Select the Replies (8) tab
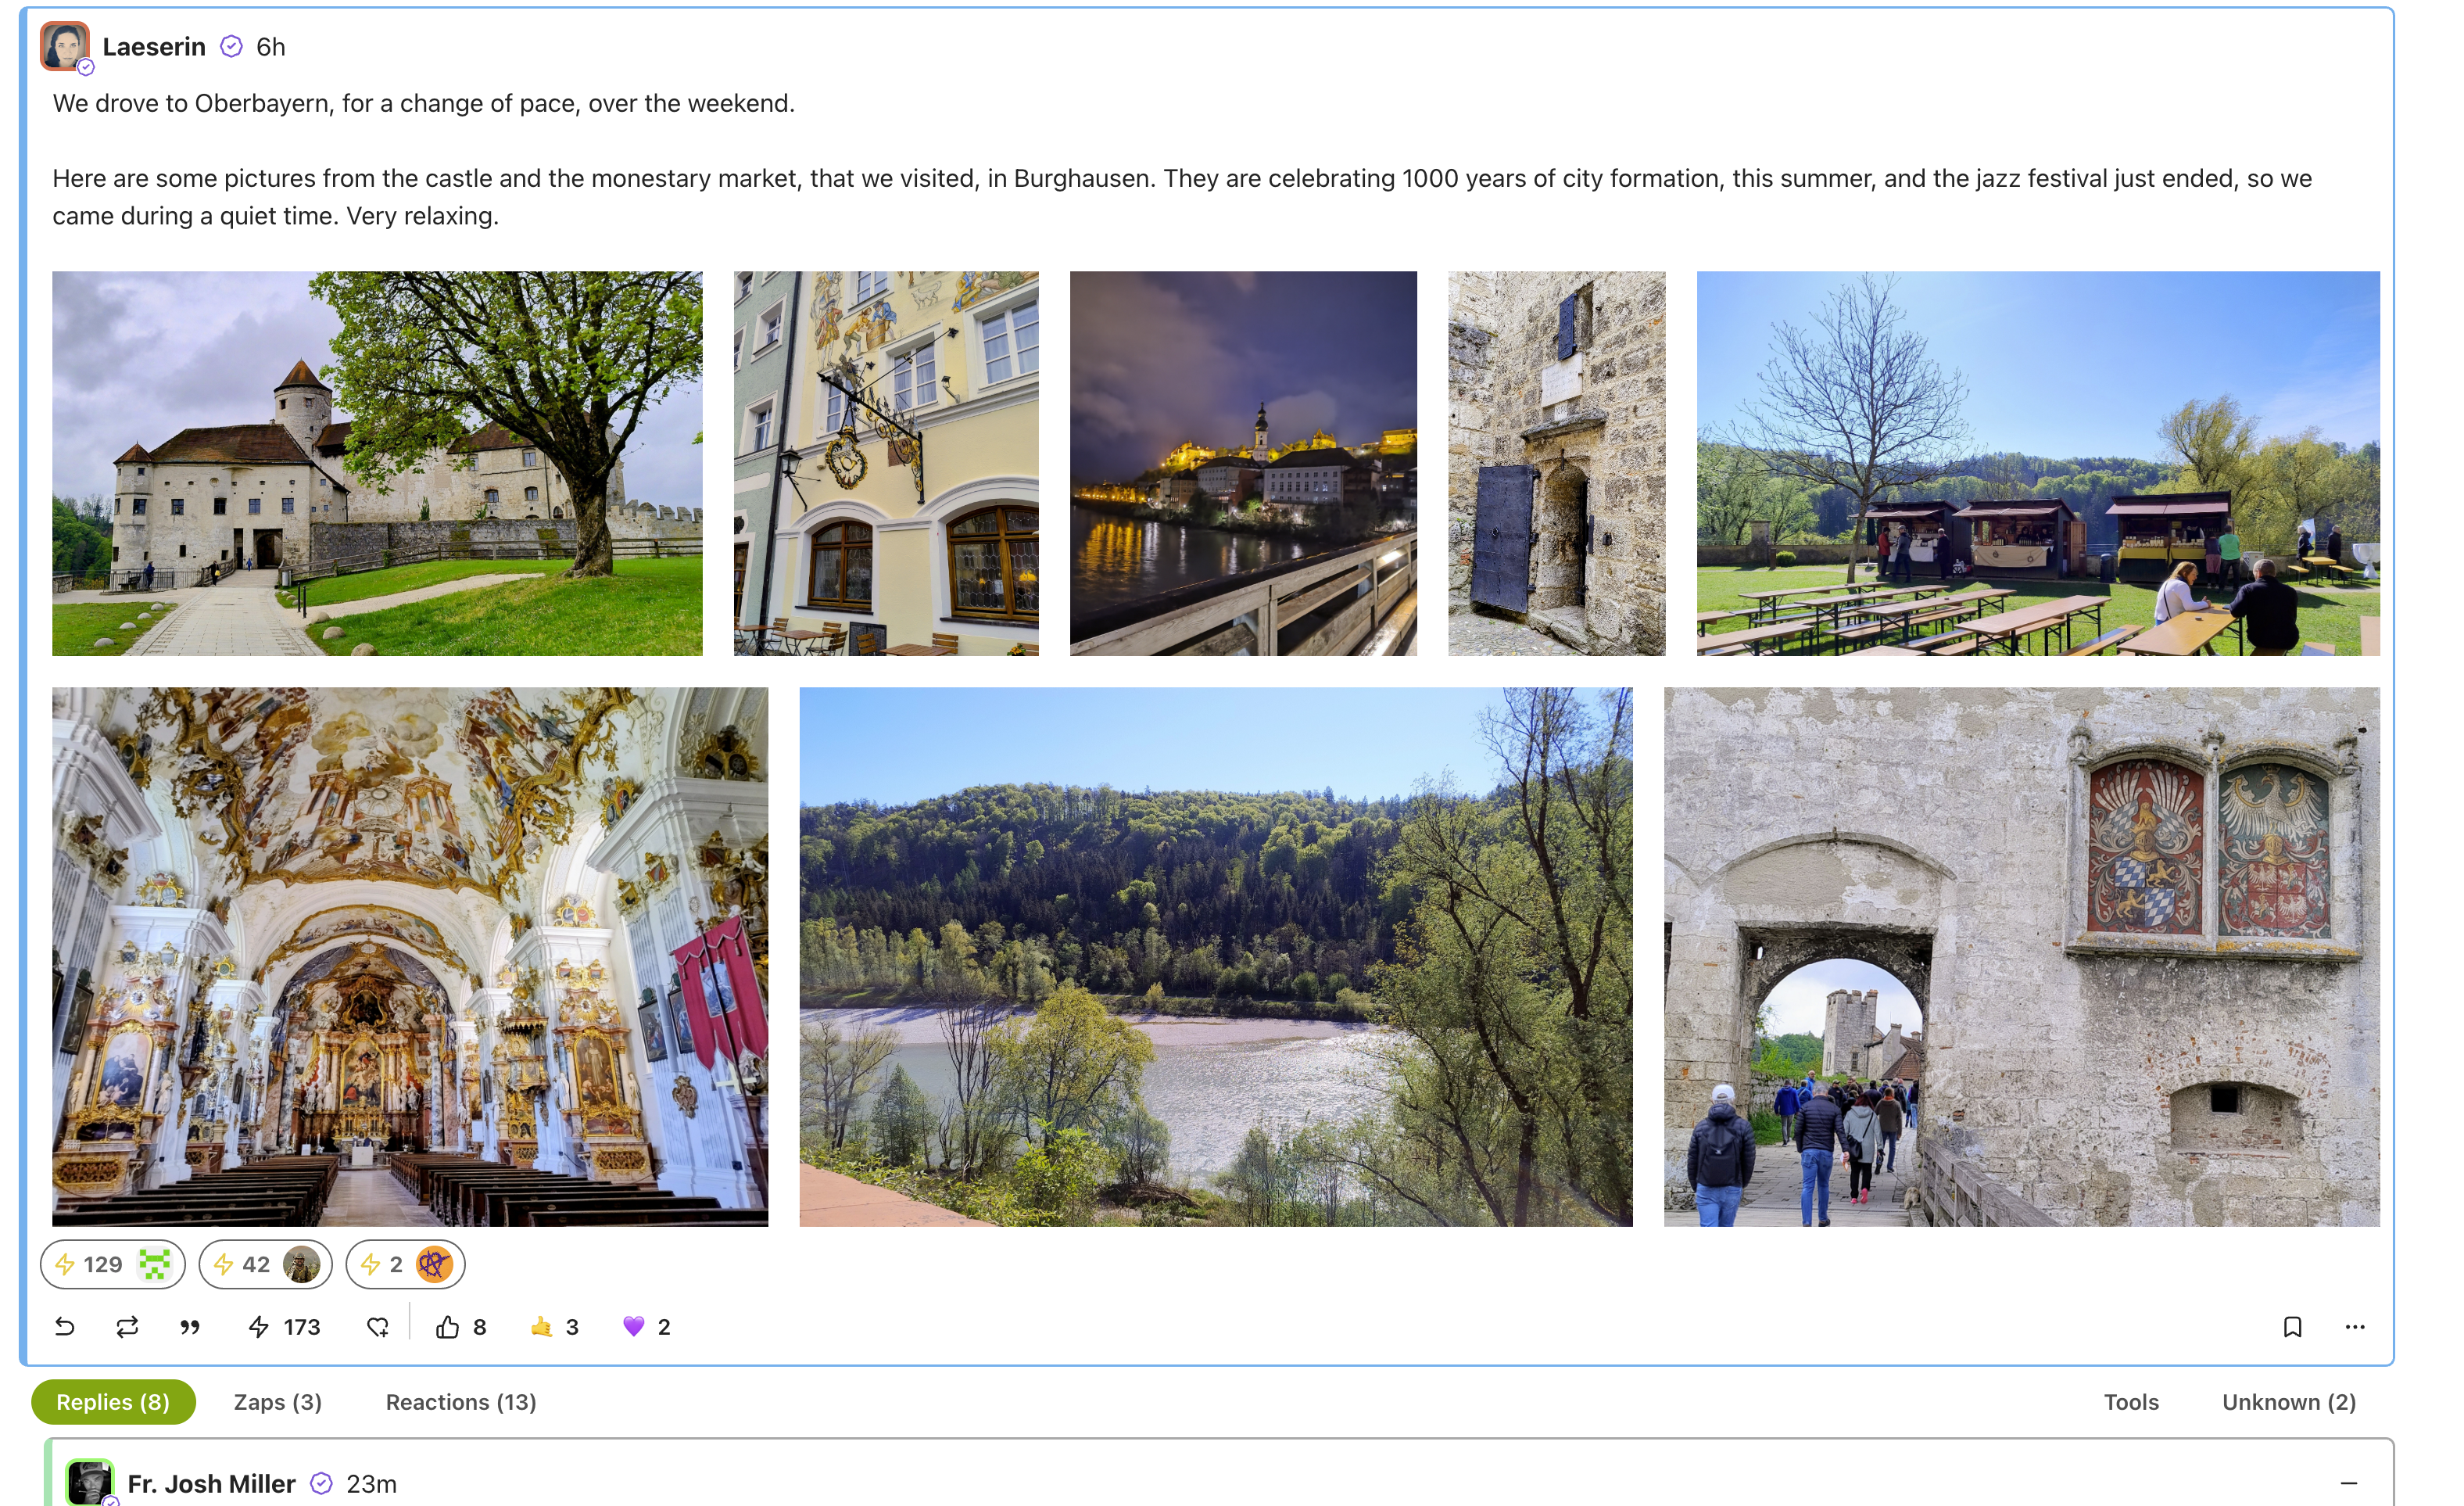 click(113, 1402)
